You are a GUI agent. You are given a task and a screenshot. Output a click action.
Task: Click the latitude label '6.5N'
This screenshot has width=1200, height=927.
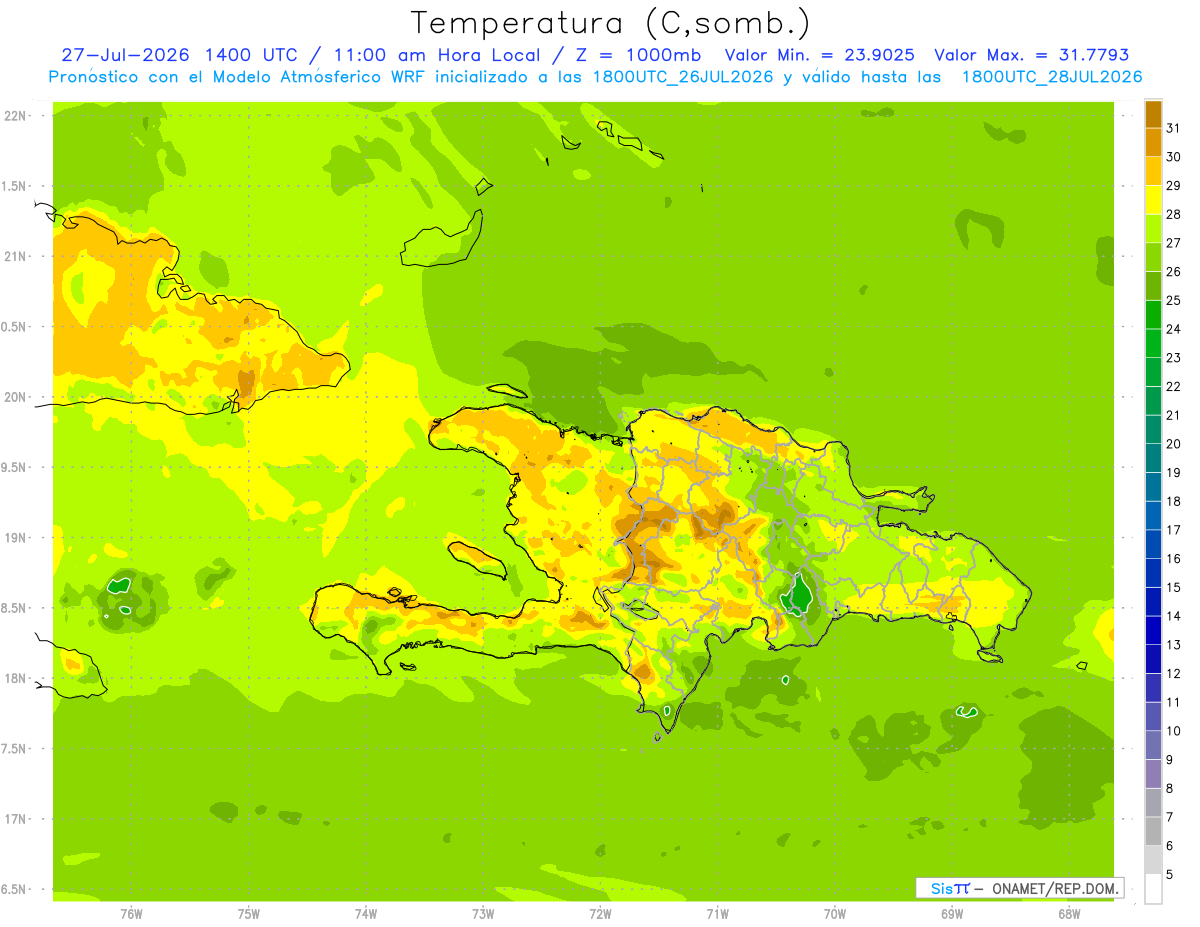pos(15,890)
